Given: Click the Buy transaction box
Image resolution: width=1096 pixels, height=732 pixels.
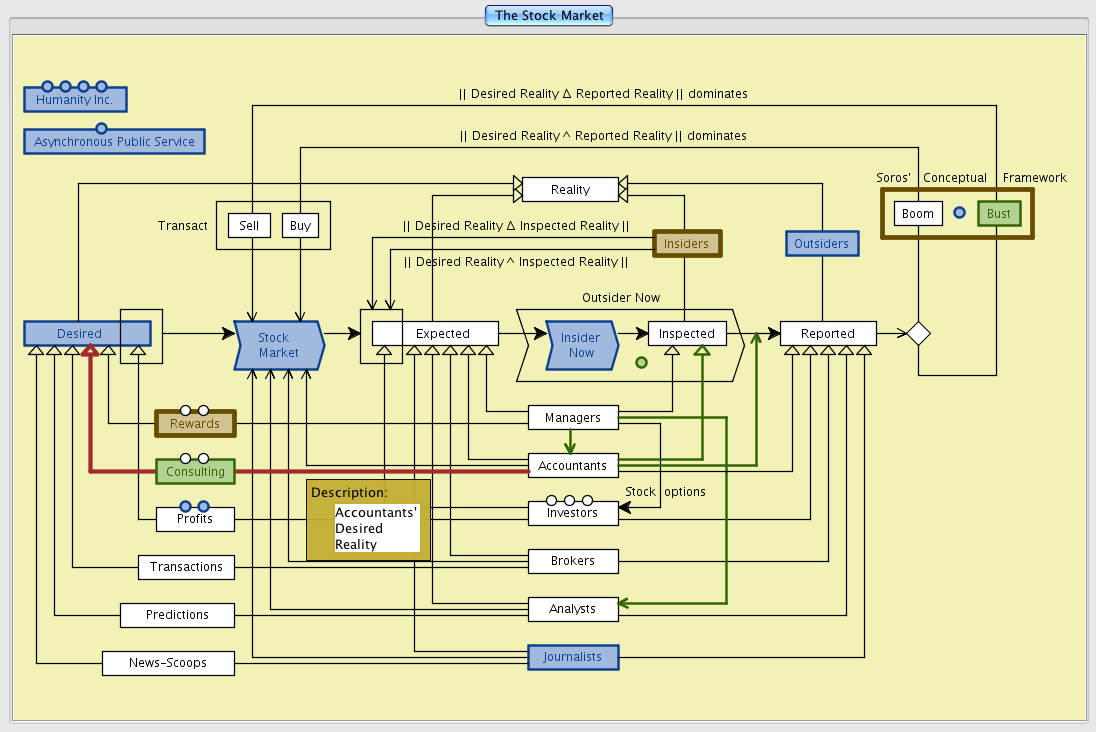Looking at the screenshot, I should (x=300, y=225).
